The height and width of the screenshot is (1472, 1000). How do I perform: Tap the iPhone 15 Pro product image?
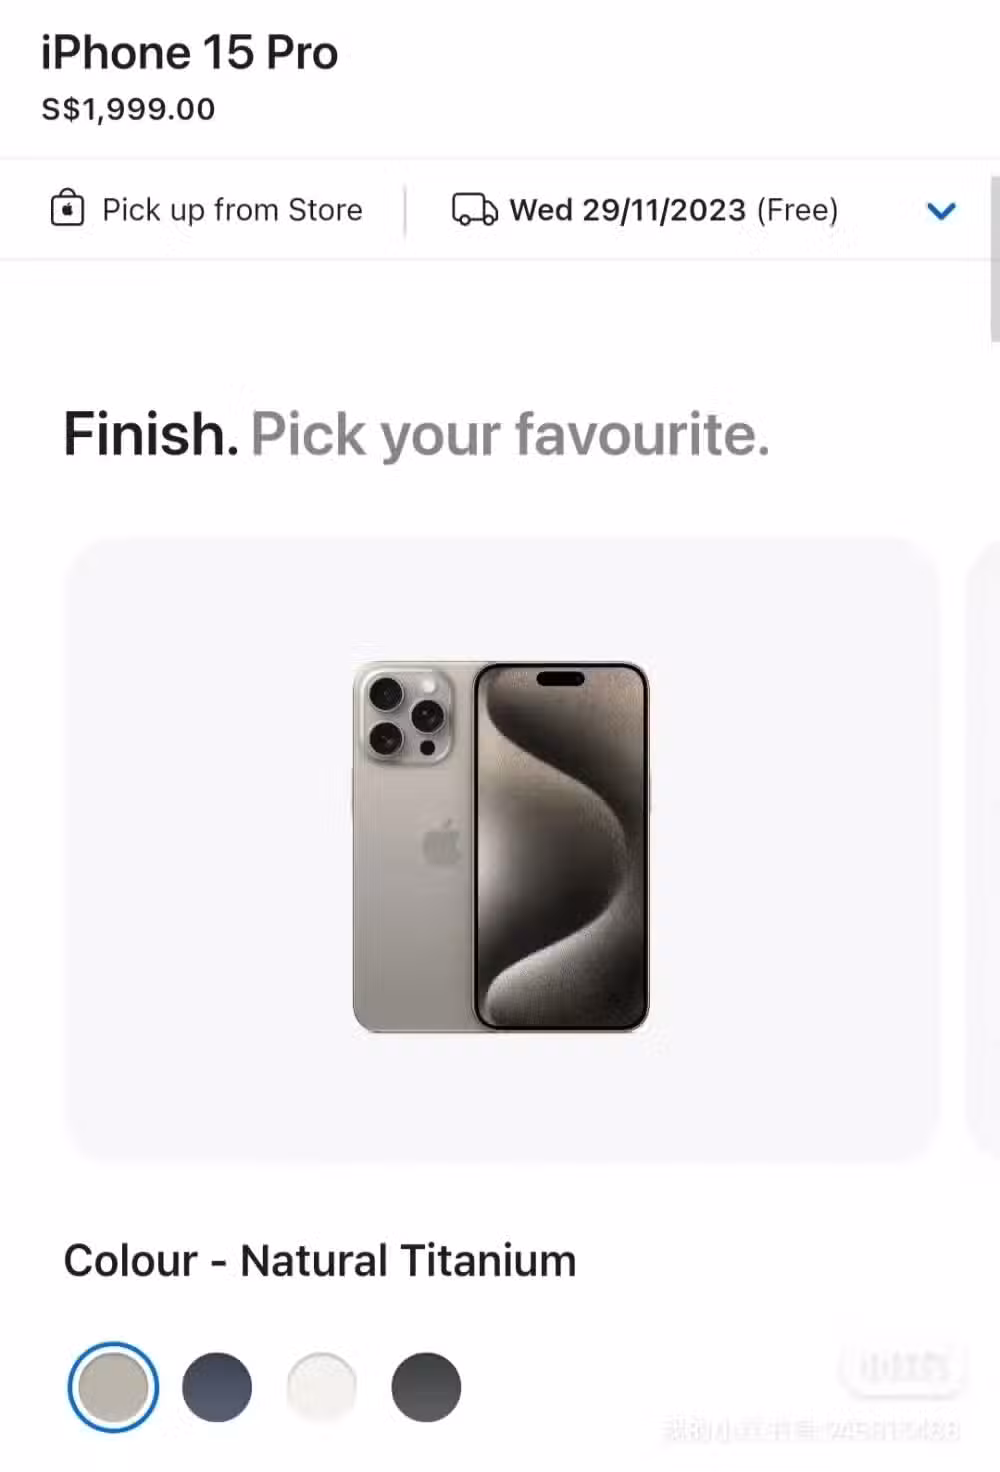pos(501,847)
